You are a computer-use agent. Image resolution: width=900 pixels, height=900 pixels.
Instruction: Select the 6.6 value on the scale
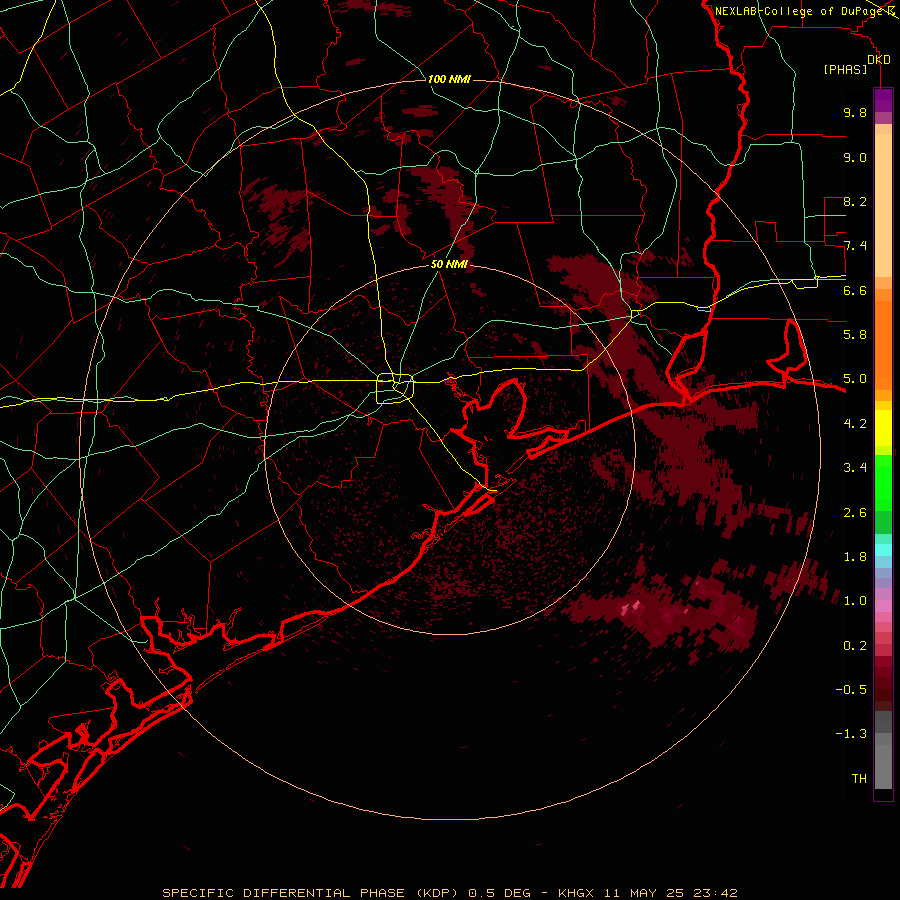(855, 290)
